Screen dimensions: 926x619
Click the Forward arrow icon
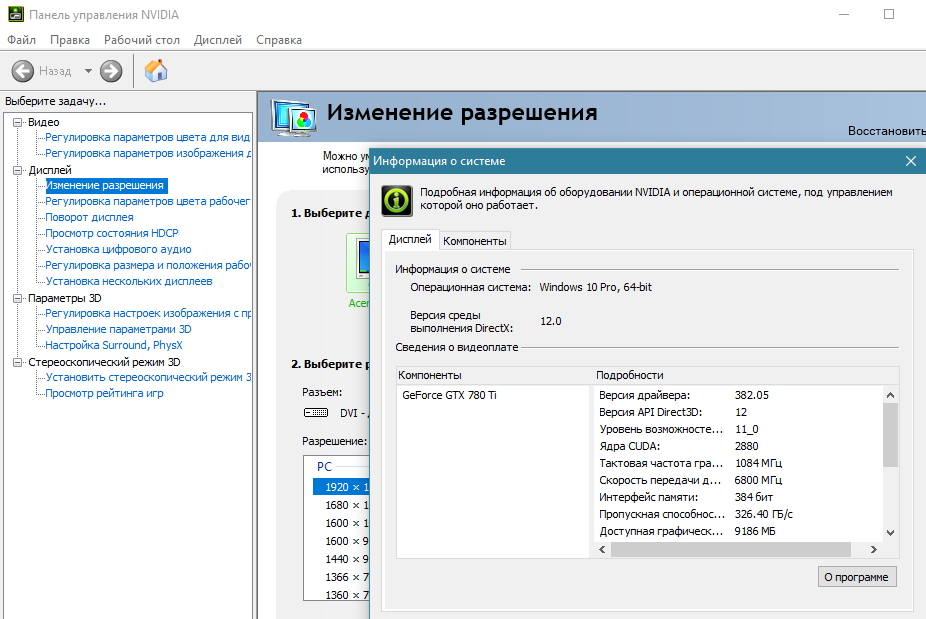pos(111,71)
